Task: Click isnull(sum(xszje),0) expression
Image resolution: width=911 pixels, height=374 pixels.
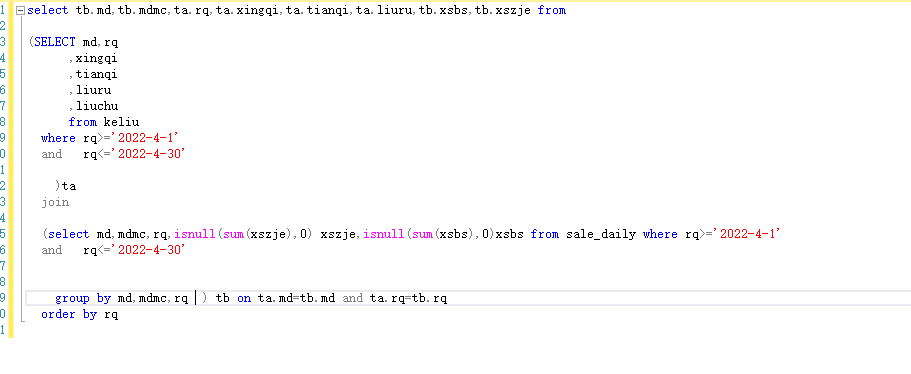Action: coord(243,234)
